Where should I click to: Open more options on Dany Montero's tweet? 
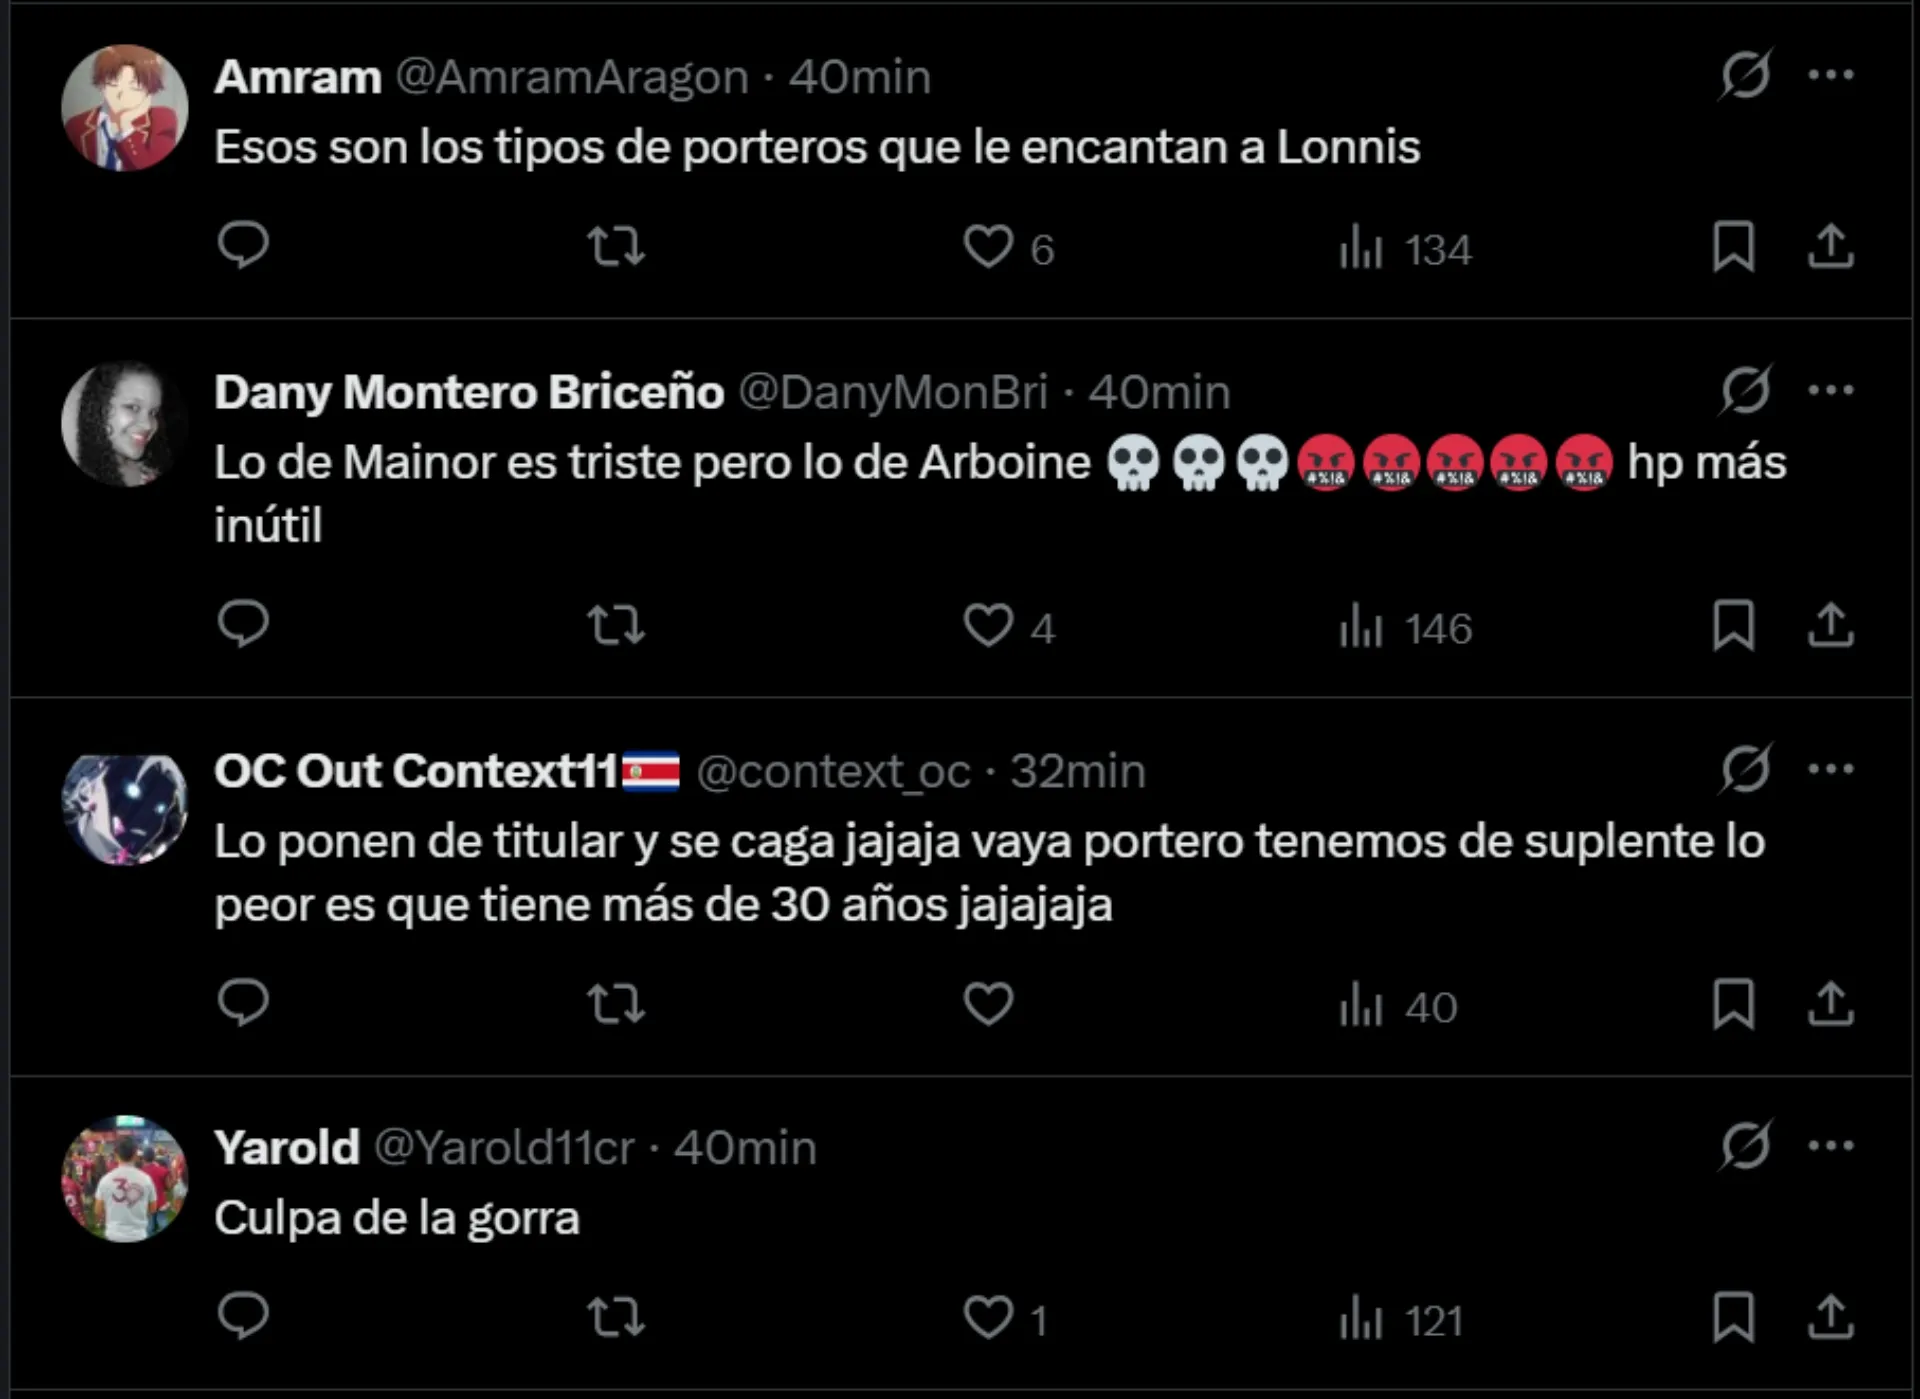pos(1830,390)
